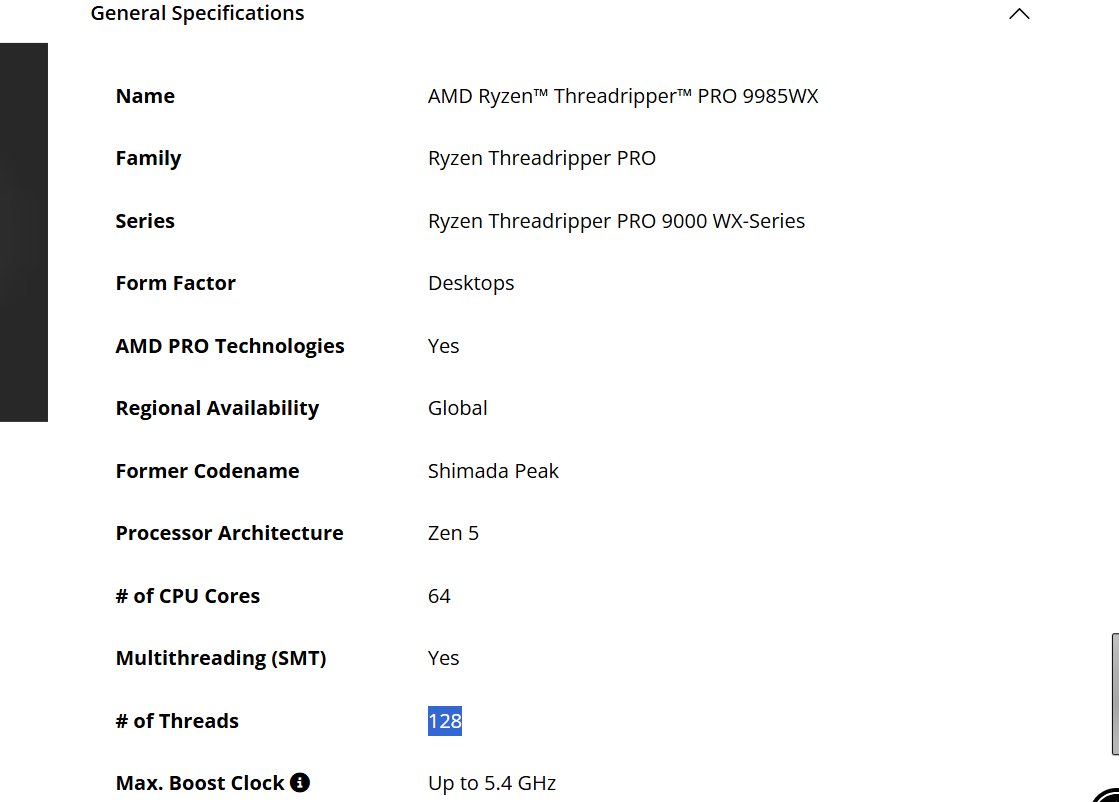Click the Zen 5 architecture value

pos(453,533)
